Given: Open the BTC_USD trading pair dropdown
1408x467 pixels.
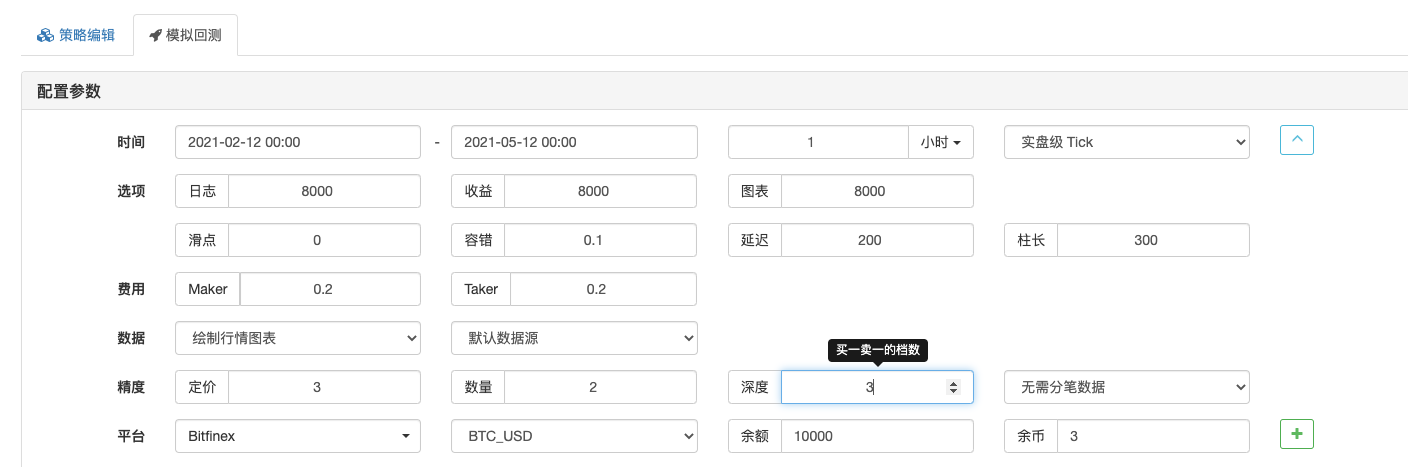Looking at the screenshot, I should pos(574,436).
